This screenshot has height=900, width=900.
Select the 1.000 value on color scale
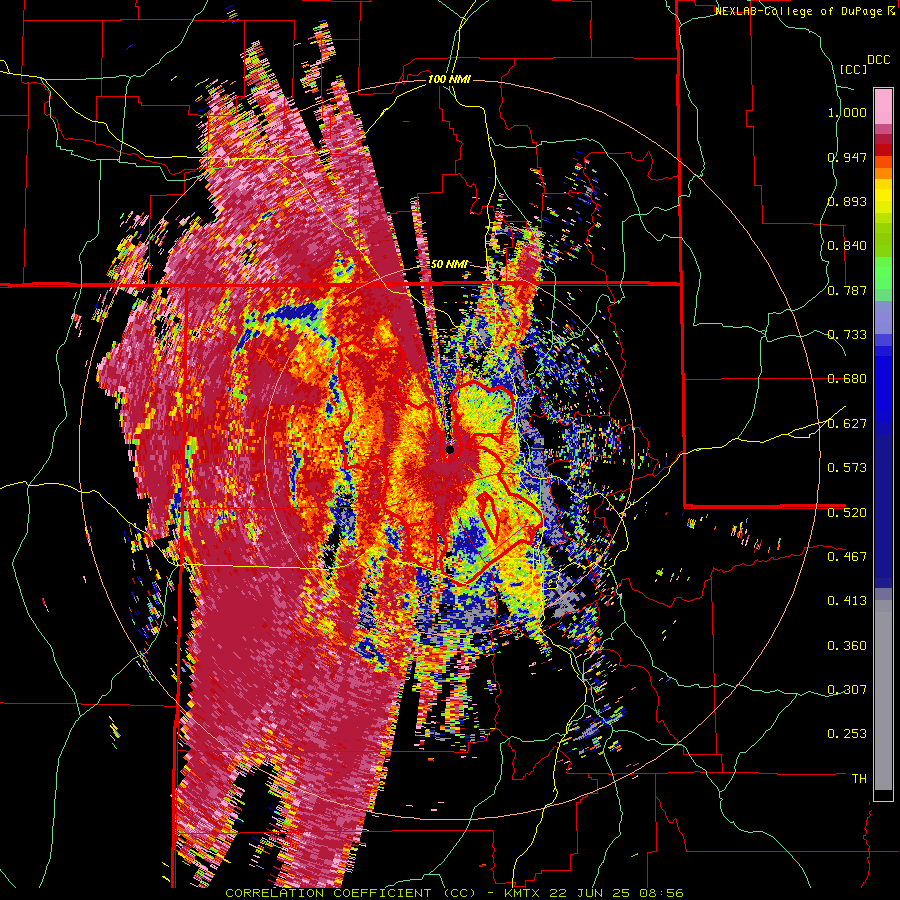(847, 112)
